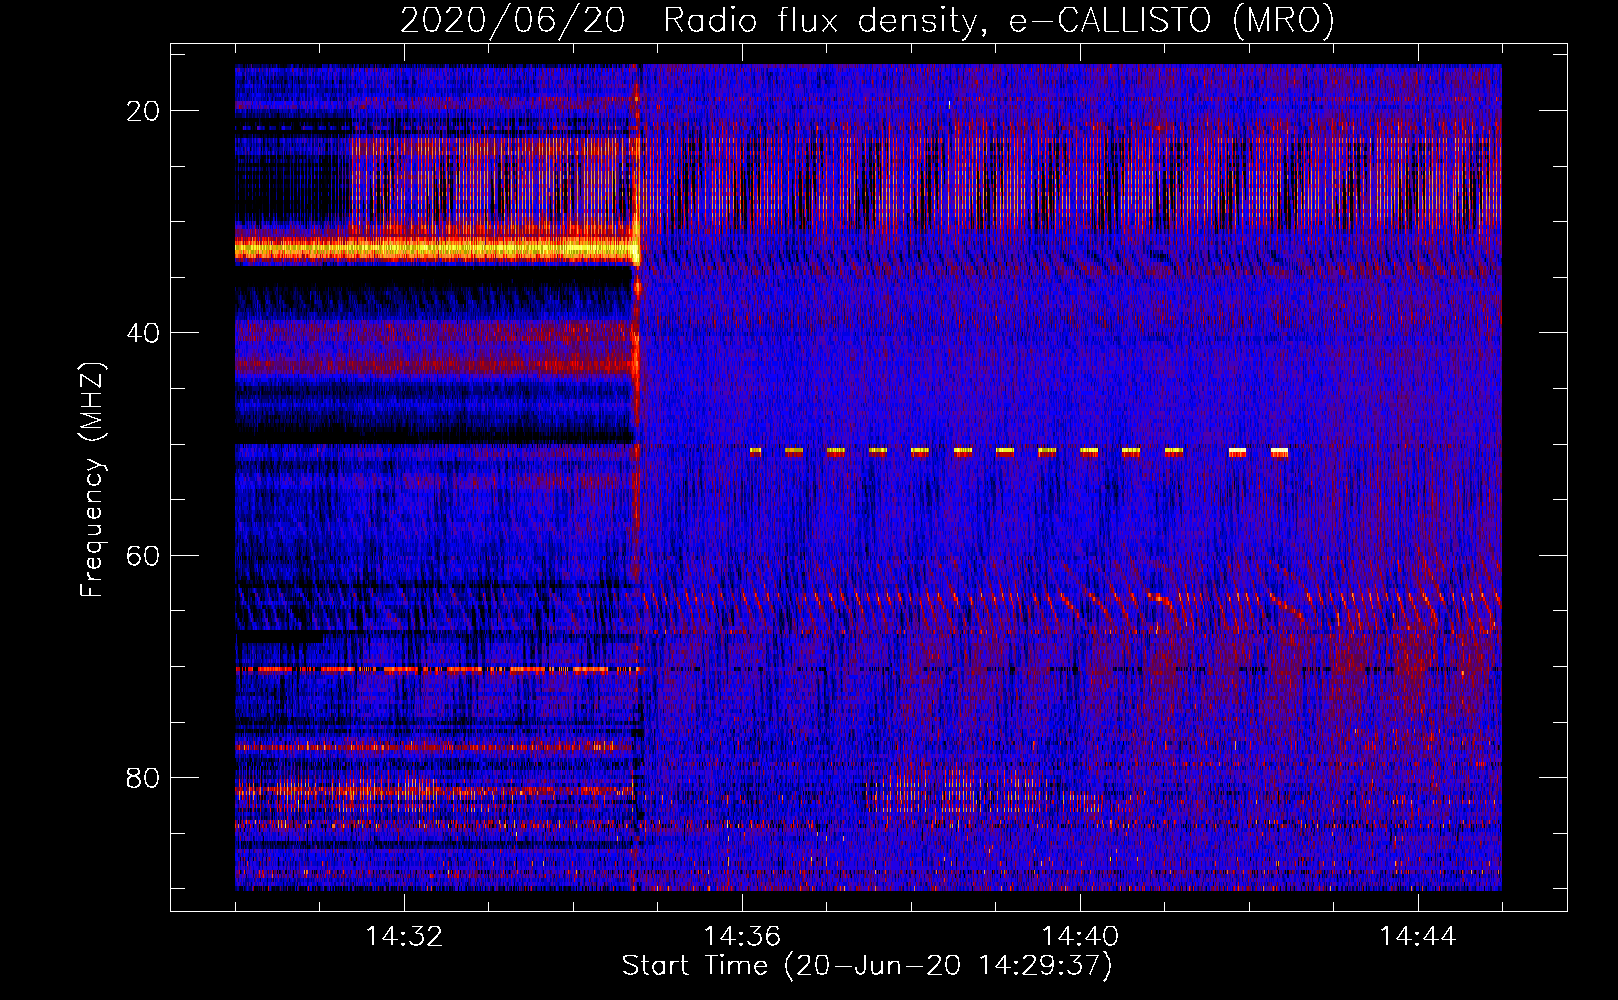Click the bright yellow emission band near 32 MHz
This screenshot has height=1000, width=1618.
(436, 249)
